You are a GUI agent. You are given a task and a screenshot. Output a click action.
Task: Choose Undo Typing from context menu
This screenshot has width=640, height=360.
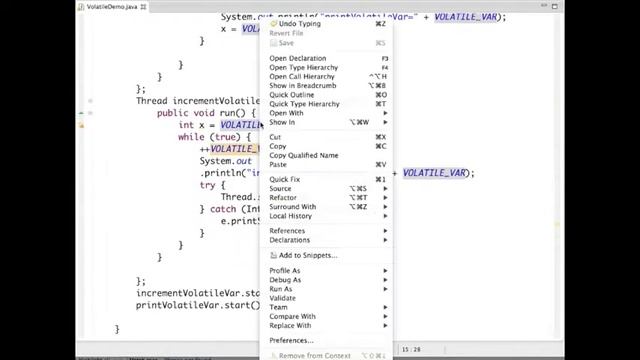point(327,24)
